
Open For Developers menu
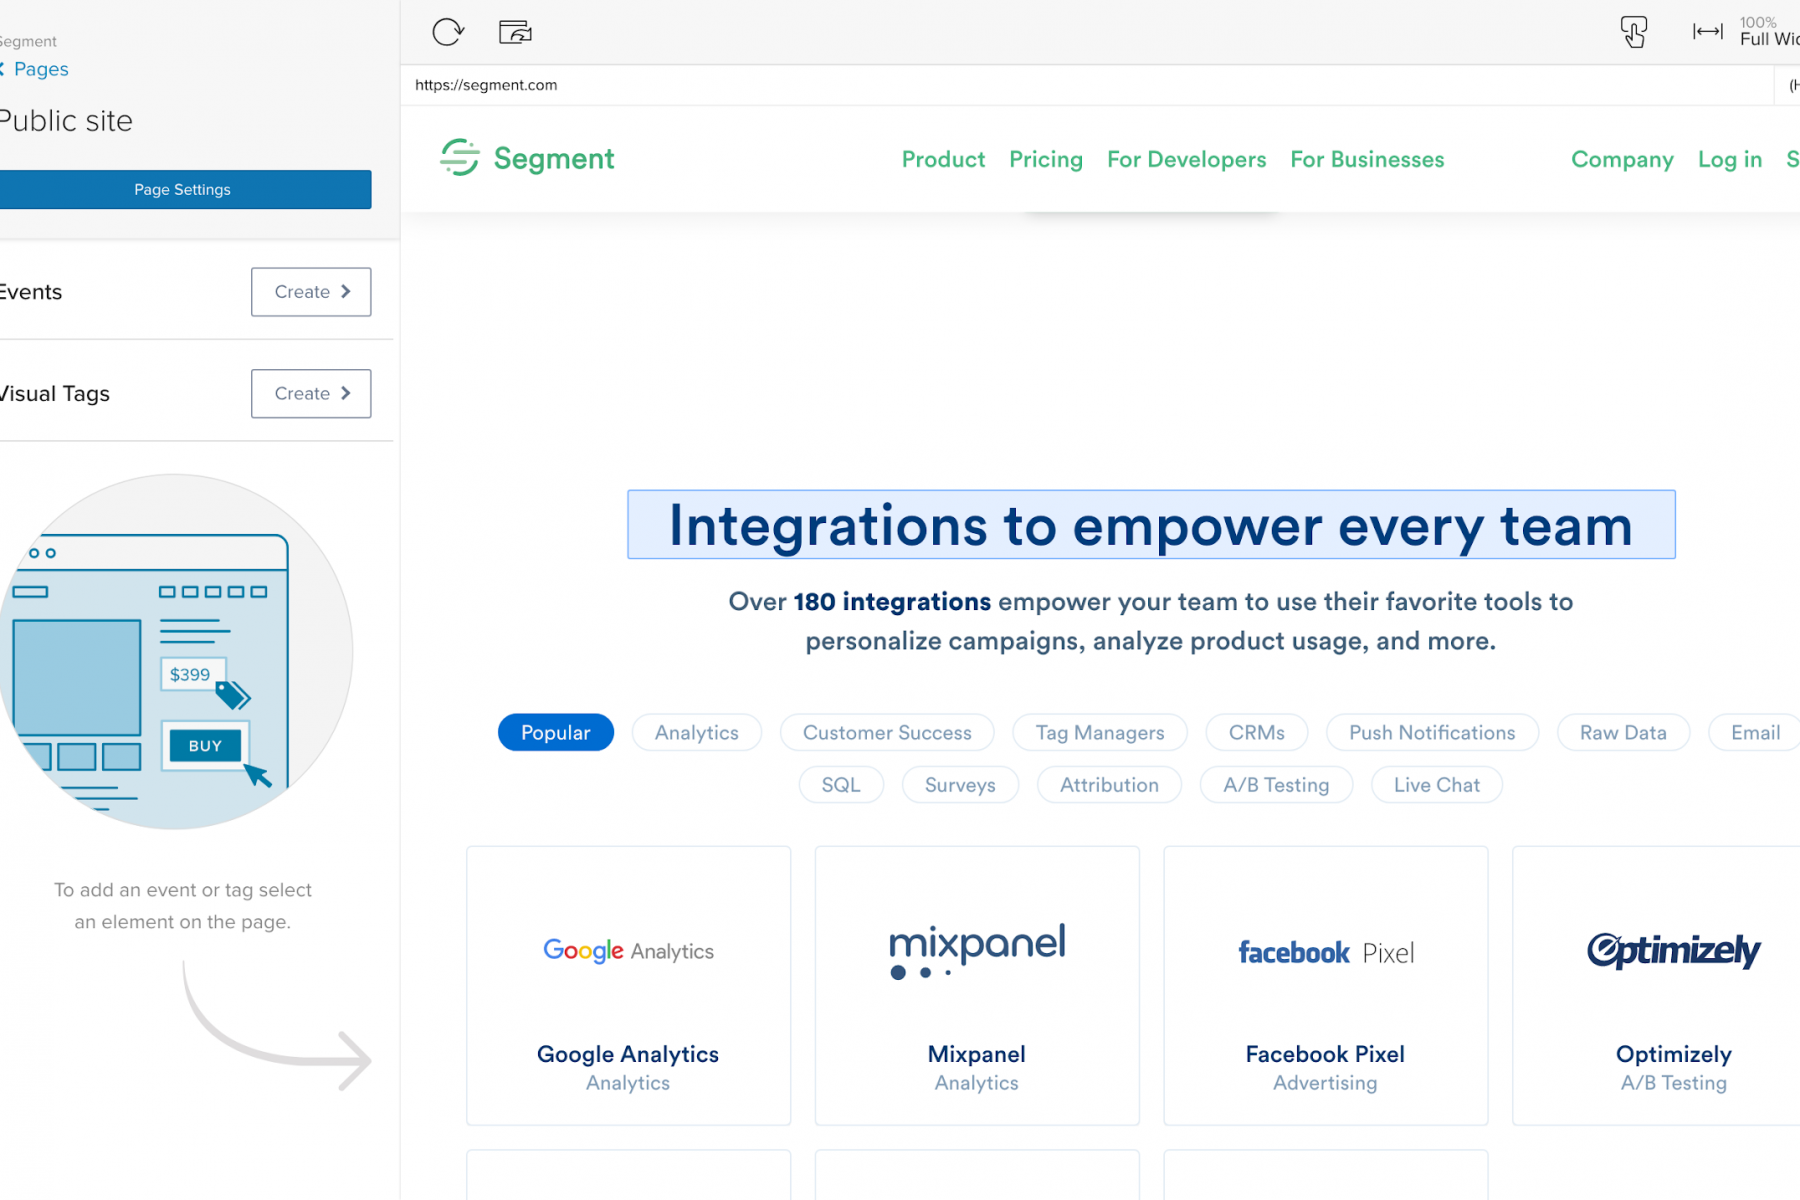click(1186, 160)
